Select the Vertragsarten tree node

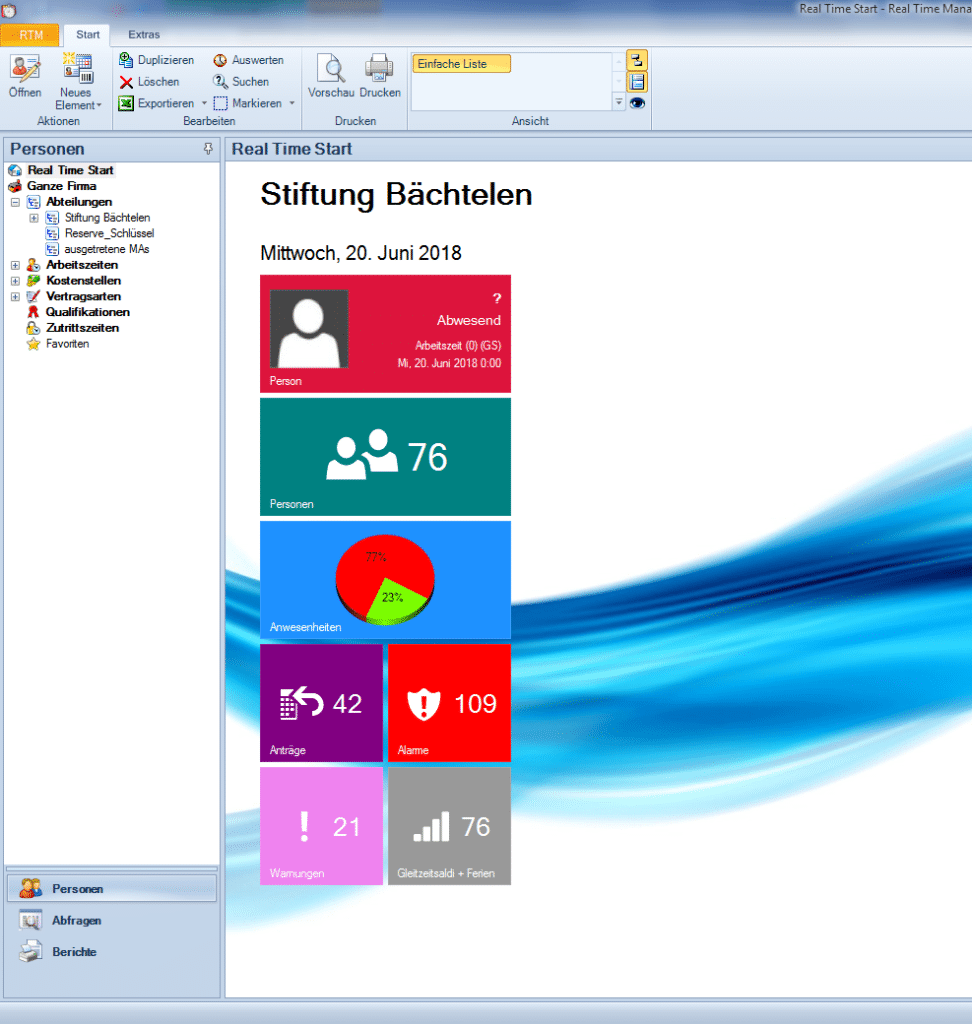coord(83,296)
